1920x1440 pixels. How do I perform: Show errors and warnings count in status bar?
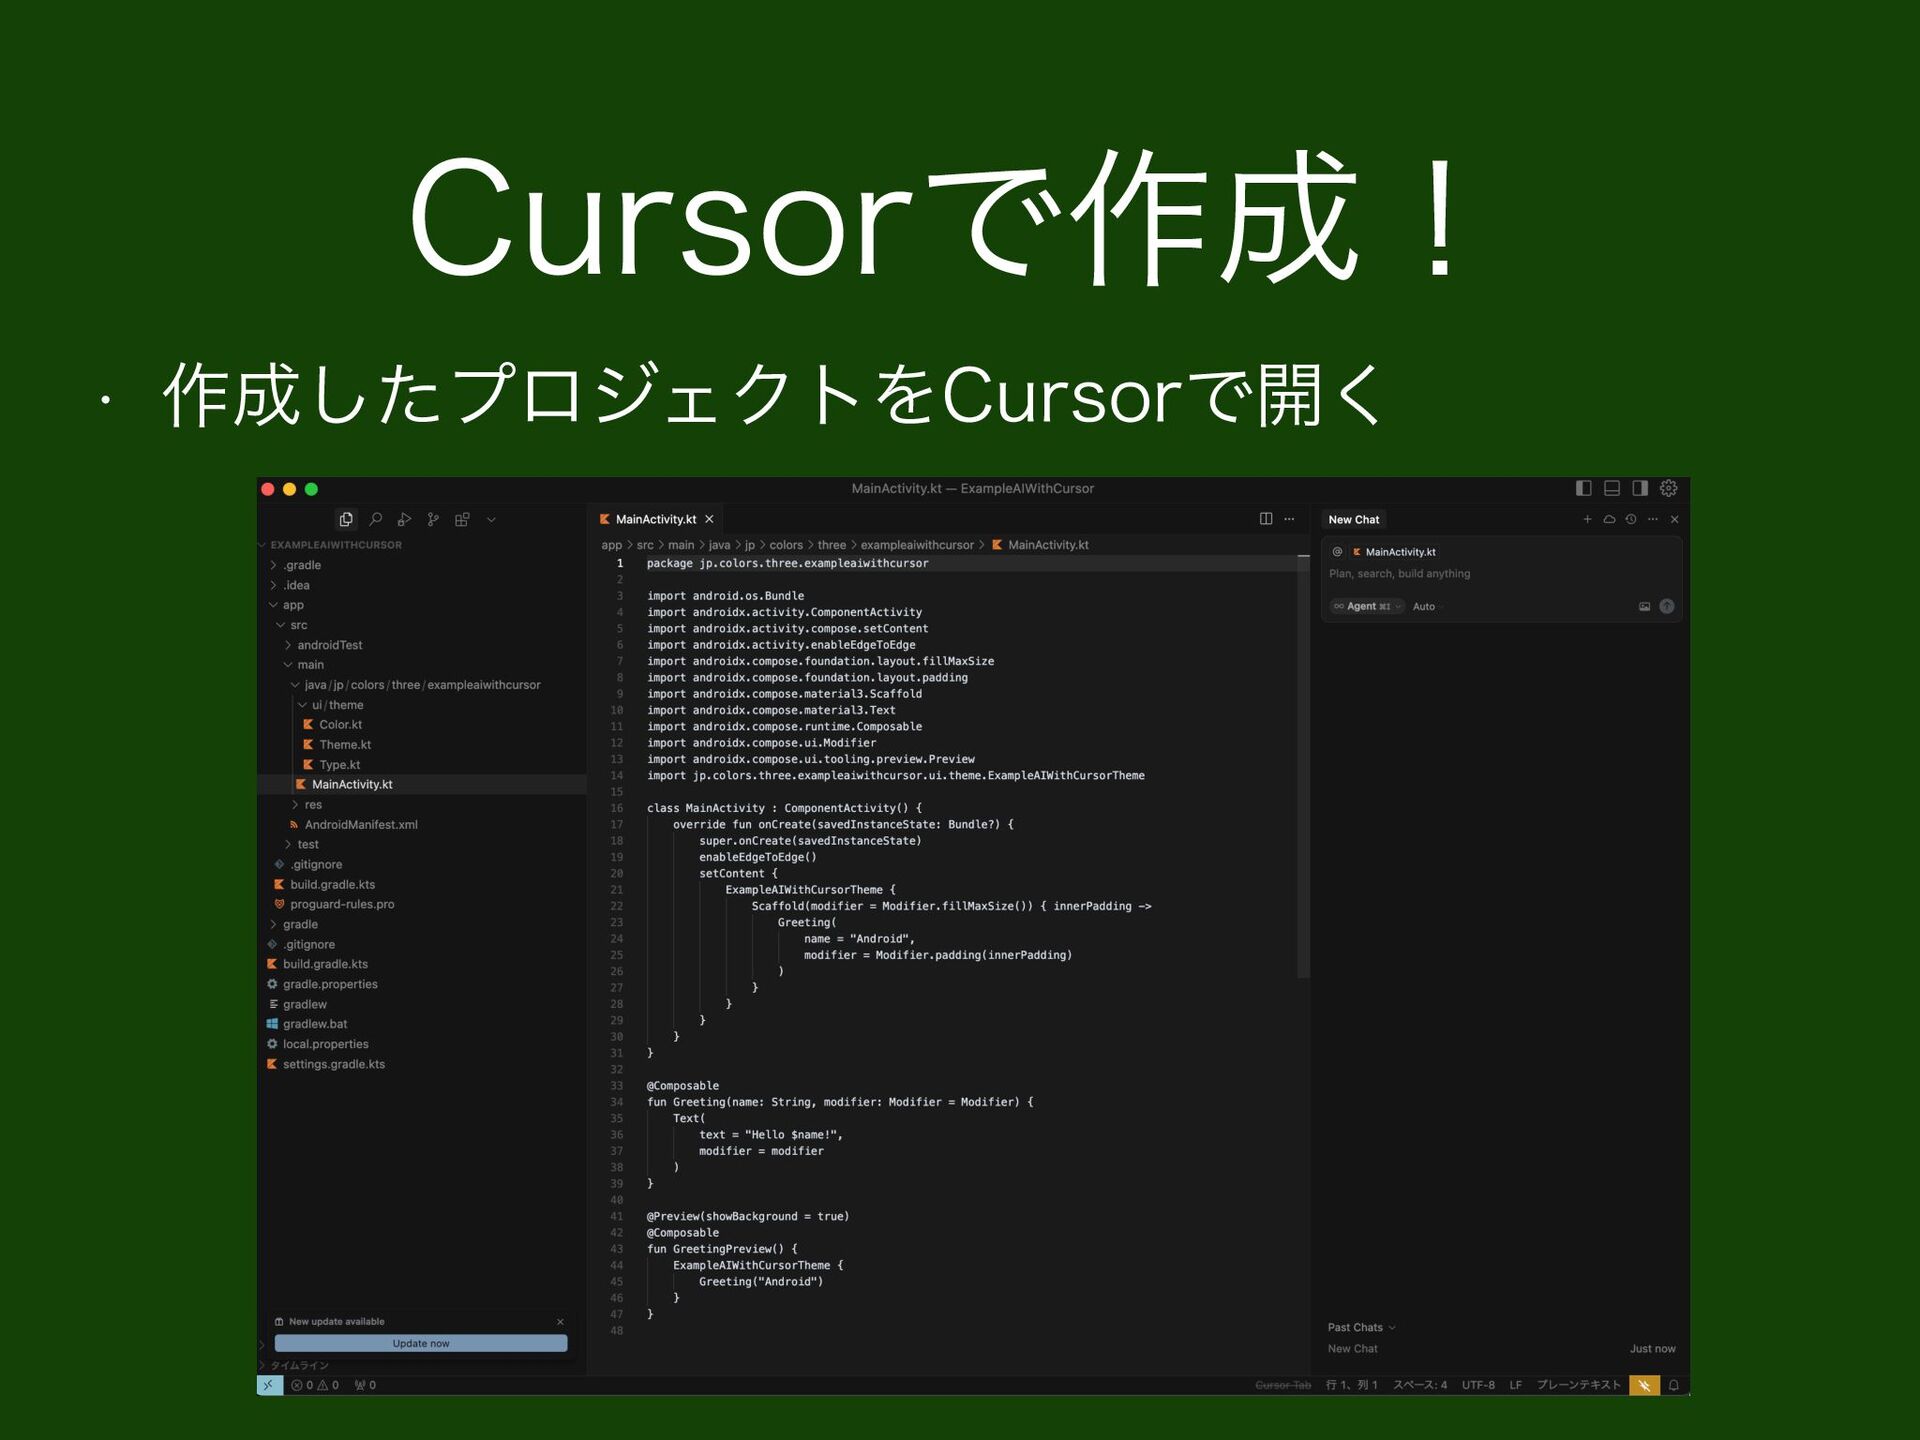[x=315, y=1385]
